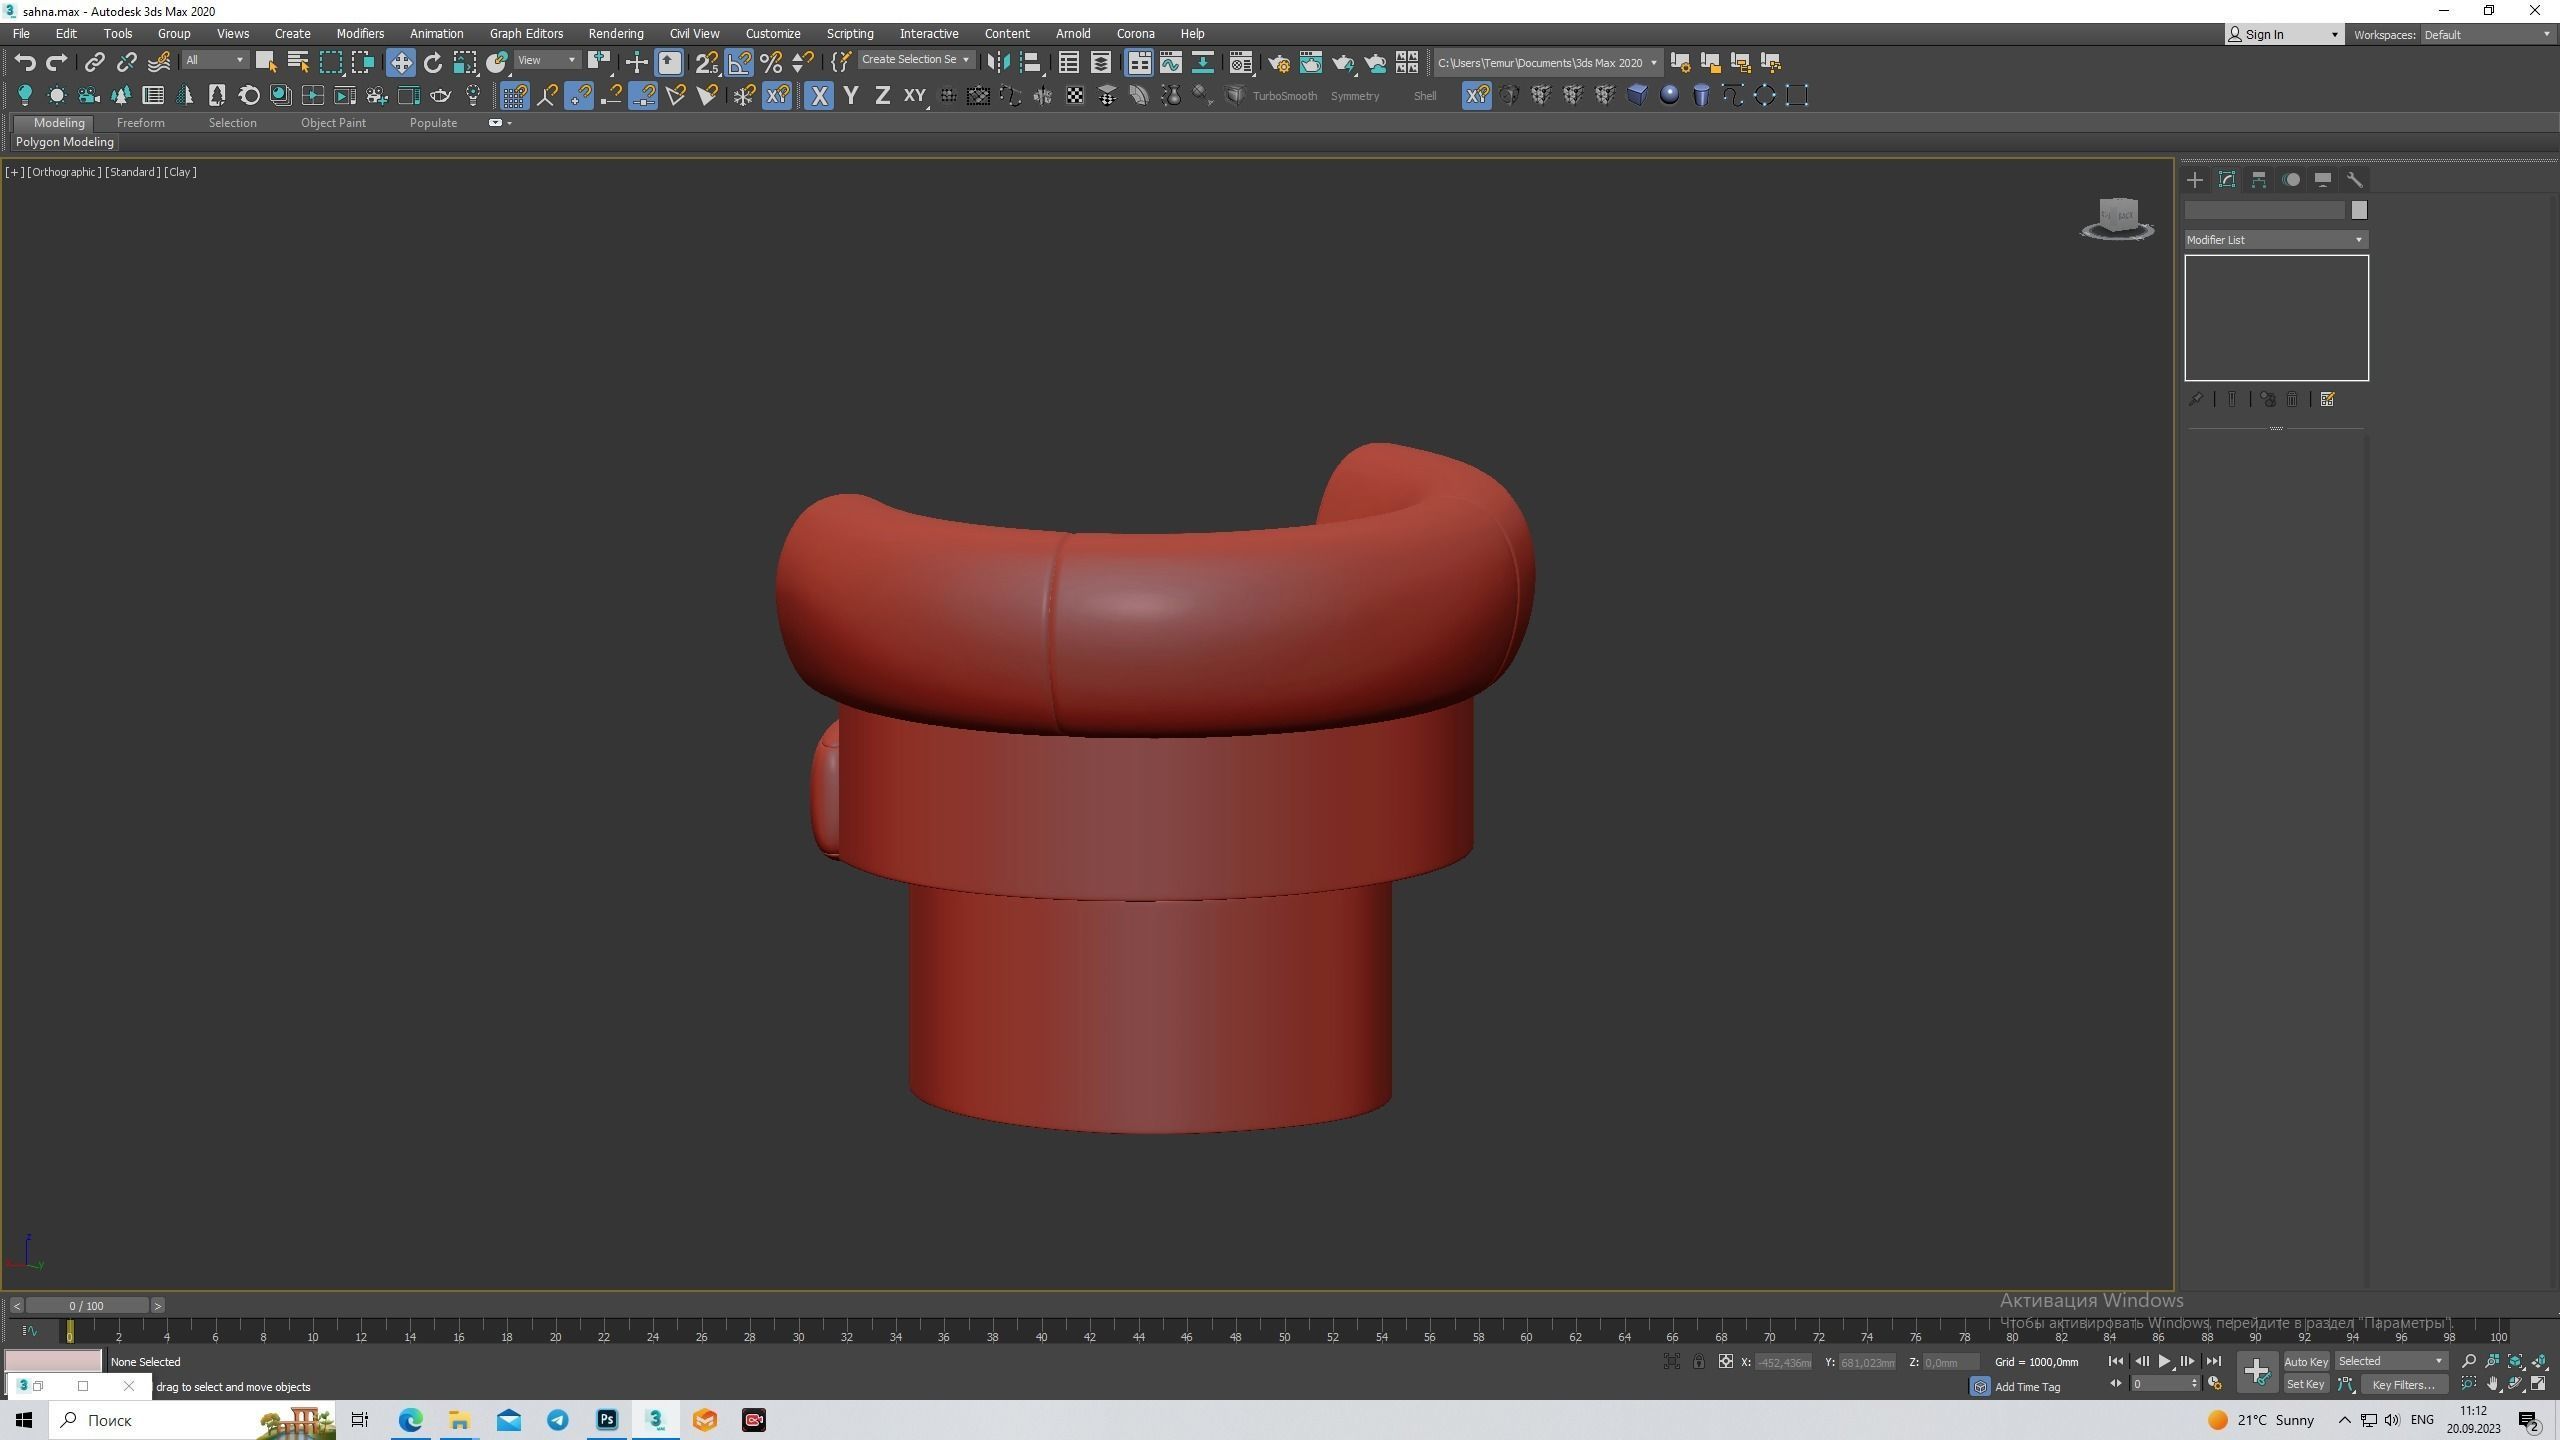This screenshot has width=2560, height=1440.
Task: Toggle the Y axis constraint
Action: pyautogui.click(x=851, y=96)
